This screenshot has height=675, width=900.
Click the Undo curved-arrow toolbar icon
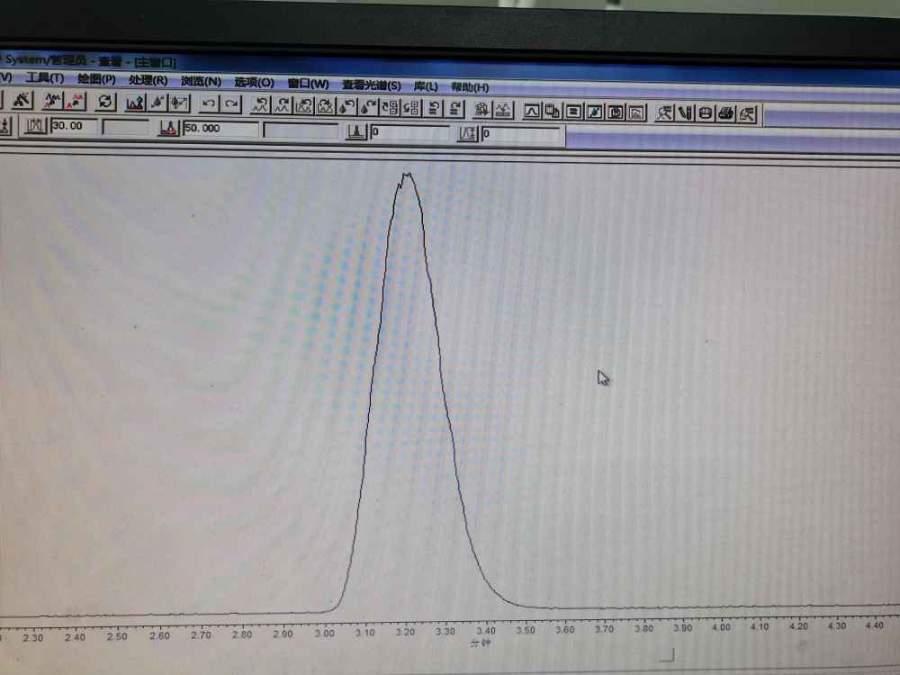(x=209, y=103)
